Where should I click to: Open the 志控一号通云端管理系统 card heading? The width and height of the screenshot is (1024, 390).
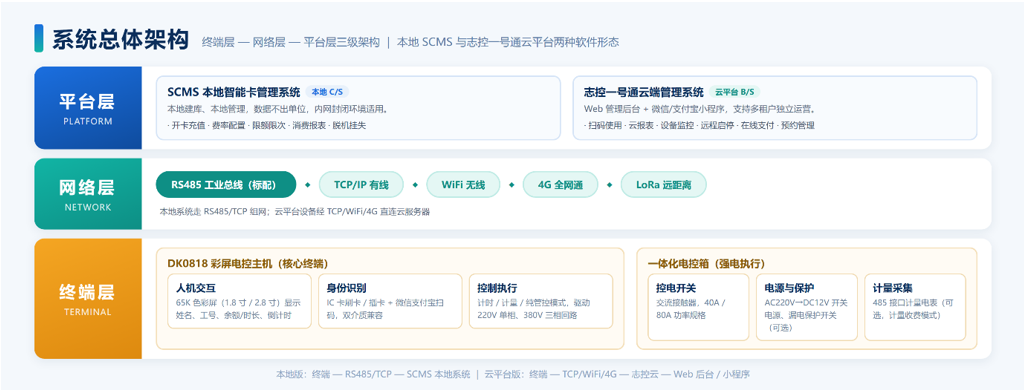tap(643, 91)
